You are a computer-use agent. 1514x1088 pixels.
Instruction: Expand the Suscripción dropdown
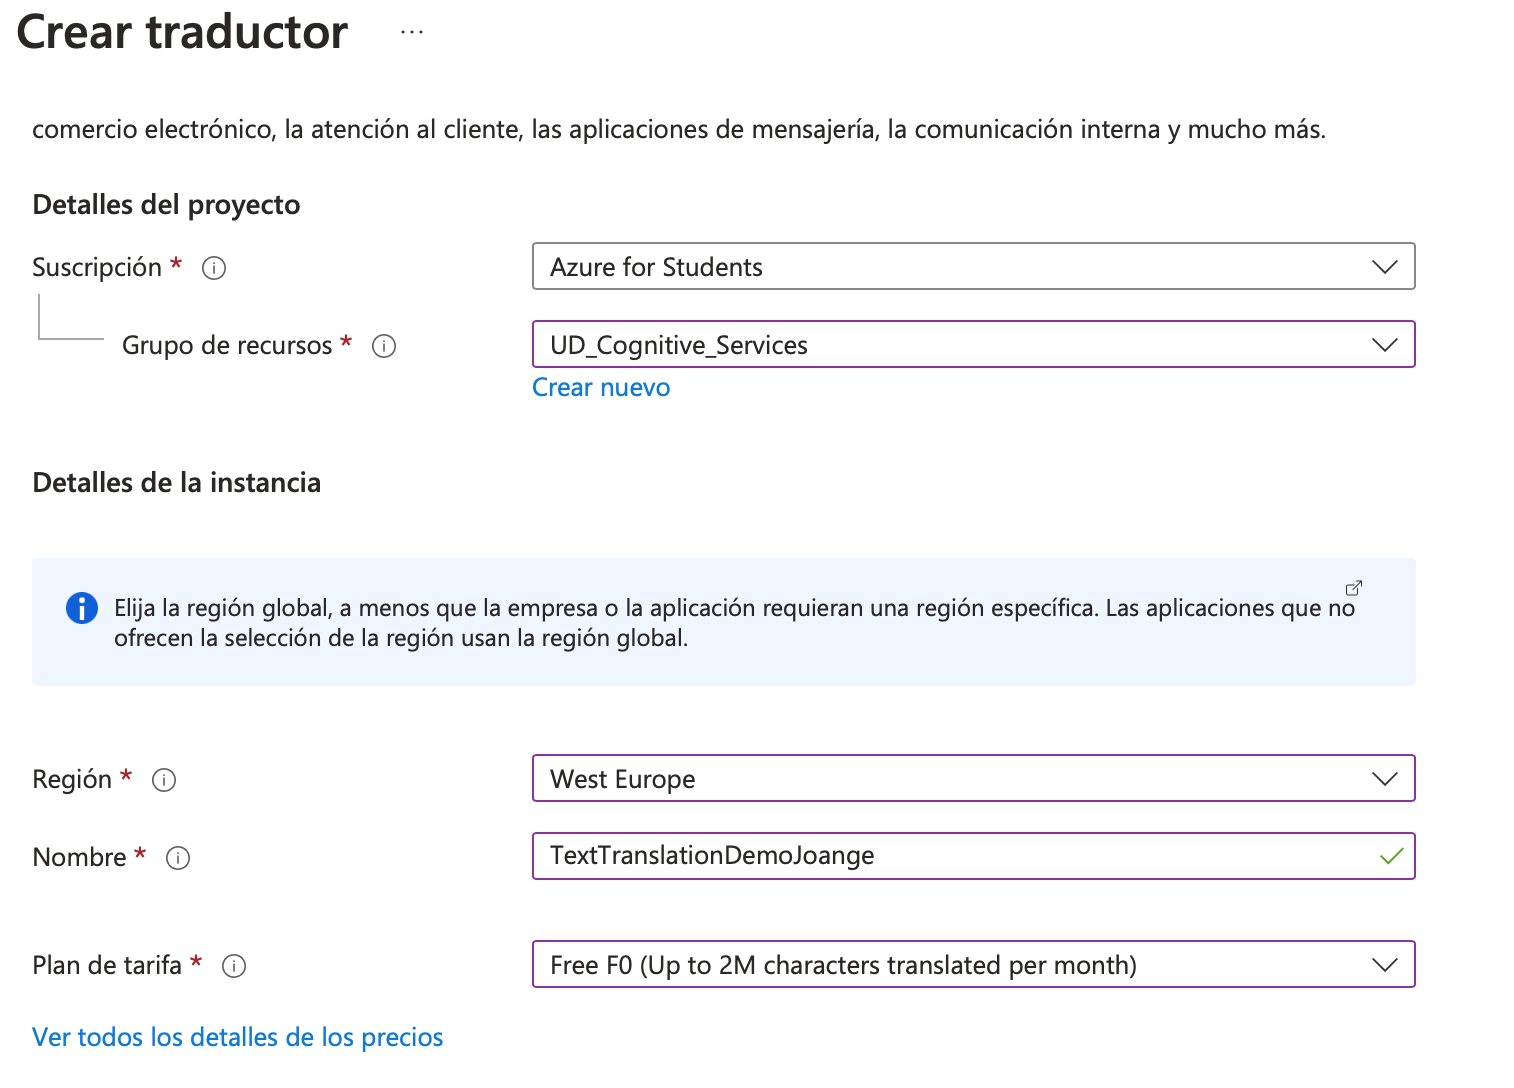(1385, 266)
